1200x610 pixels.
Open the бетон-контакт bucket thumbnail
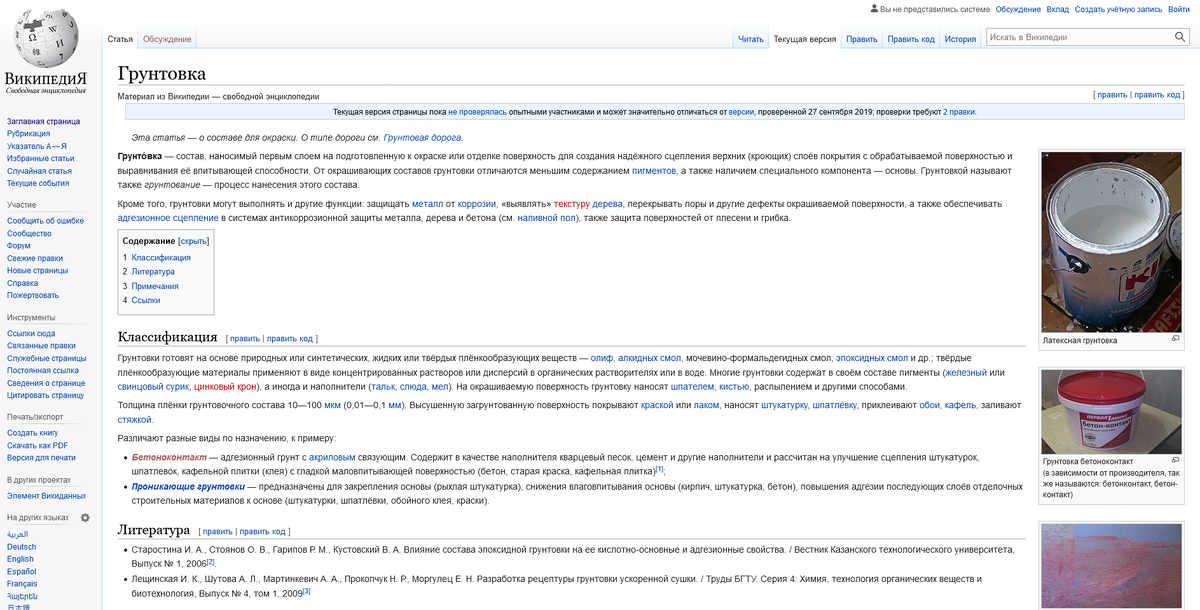tap(1111, 411)
